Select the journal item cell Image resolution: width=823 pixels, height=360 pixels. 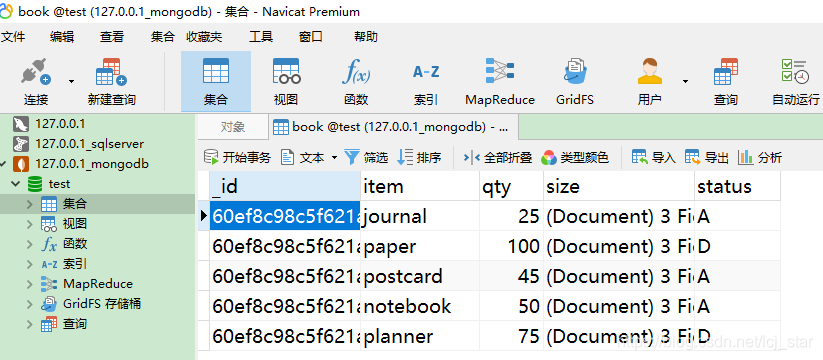420,216
